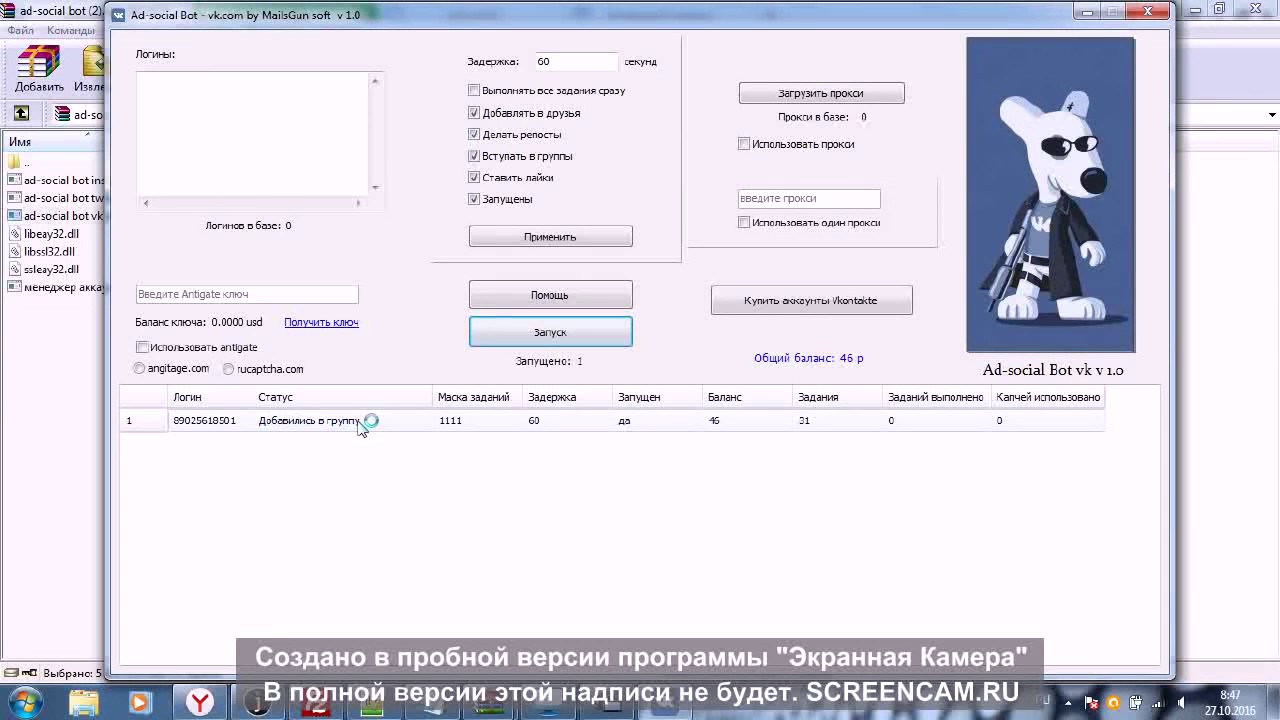Click the WinRAR up-one-level arrow icon
The image size is (1280, 720).
click(21, 114)
